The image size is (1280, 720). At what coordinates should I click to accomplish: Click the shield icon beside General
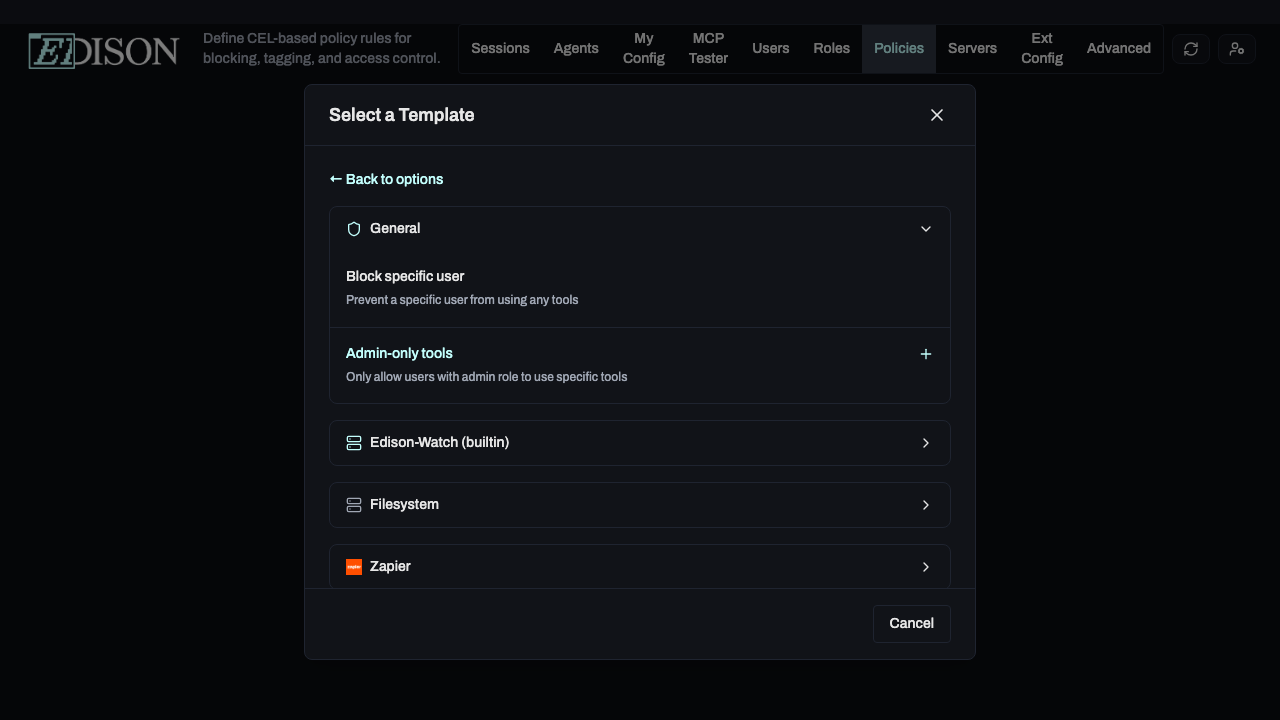(x=354, y=228)
